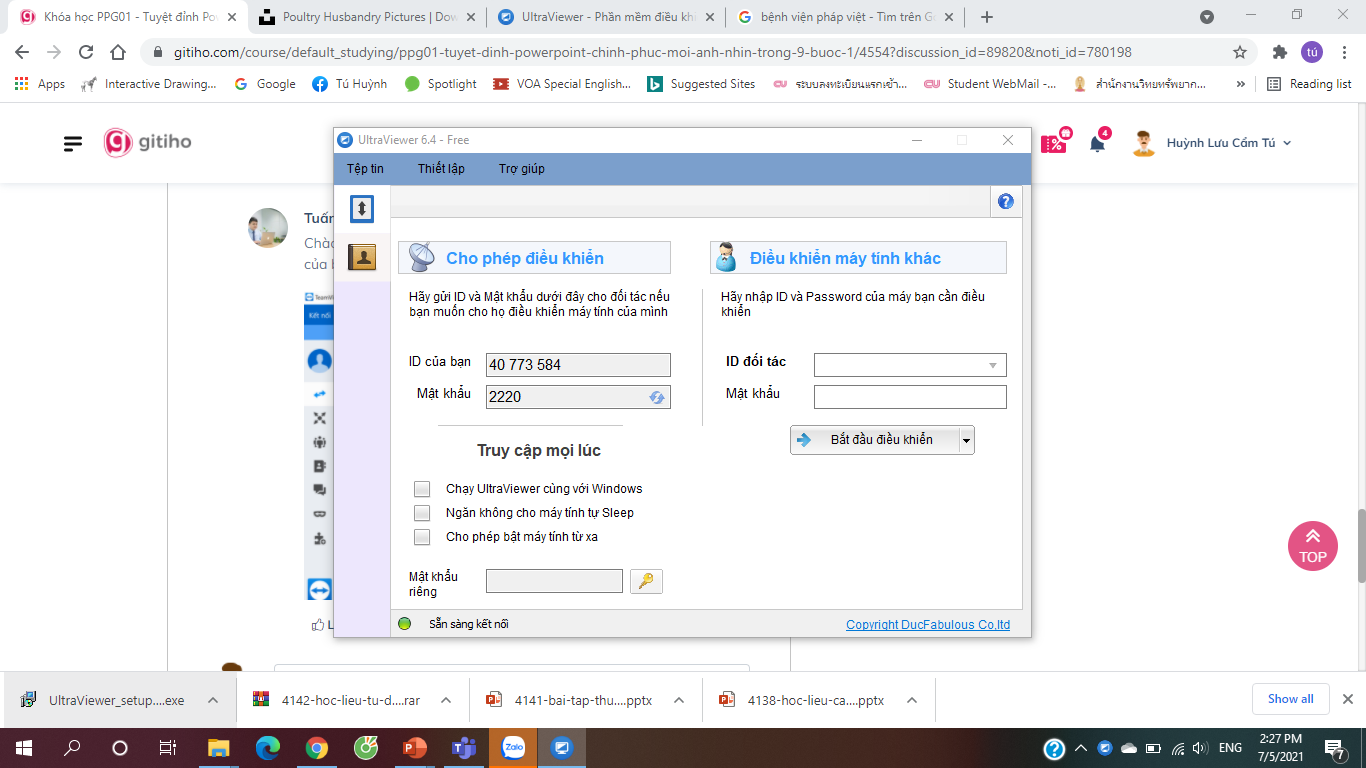This screenshot has width=1366, height=768.
Task: Open the Task View taskbar icon
Action: (168, 748)
